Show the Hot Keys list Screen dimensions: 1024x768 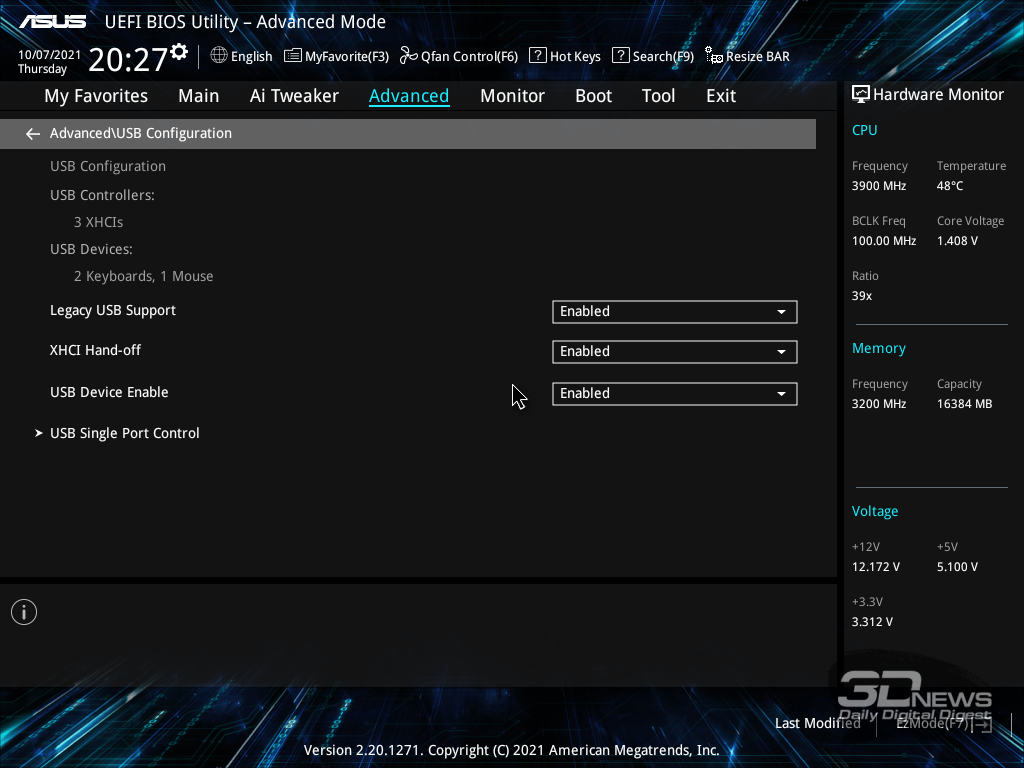point(565,56)
